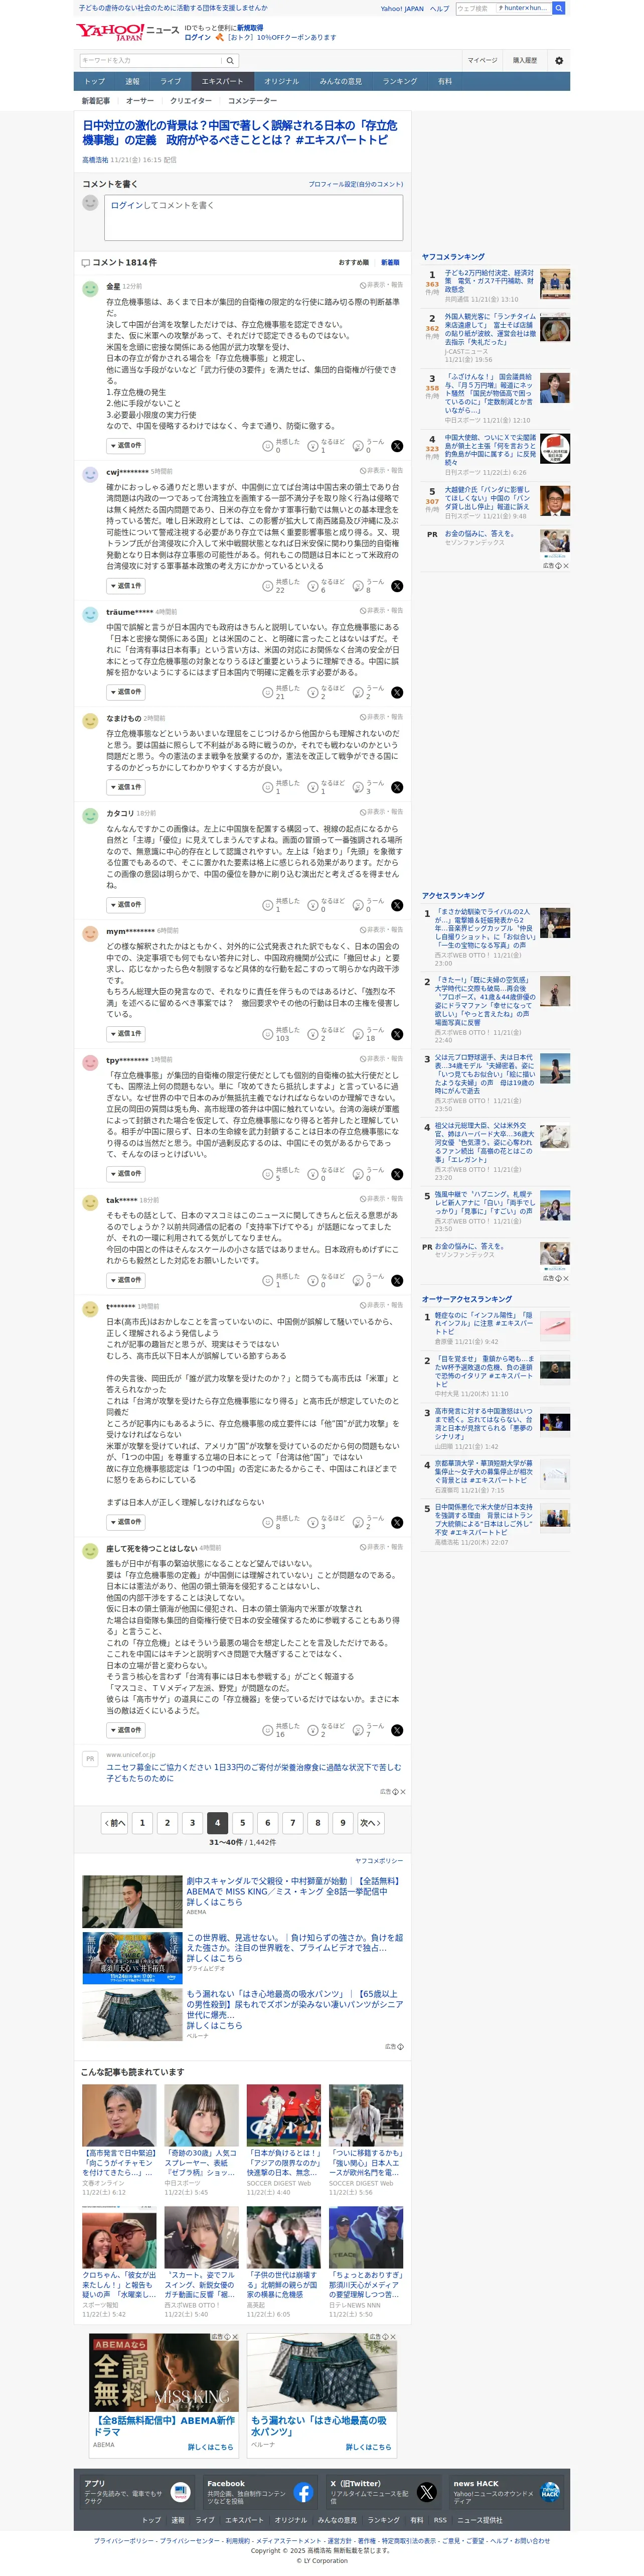The image size is (644, 2576).
Task: Click the X (Twitter) icon in footer
Action: pyautogui.click(x=427, y=2492)
